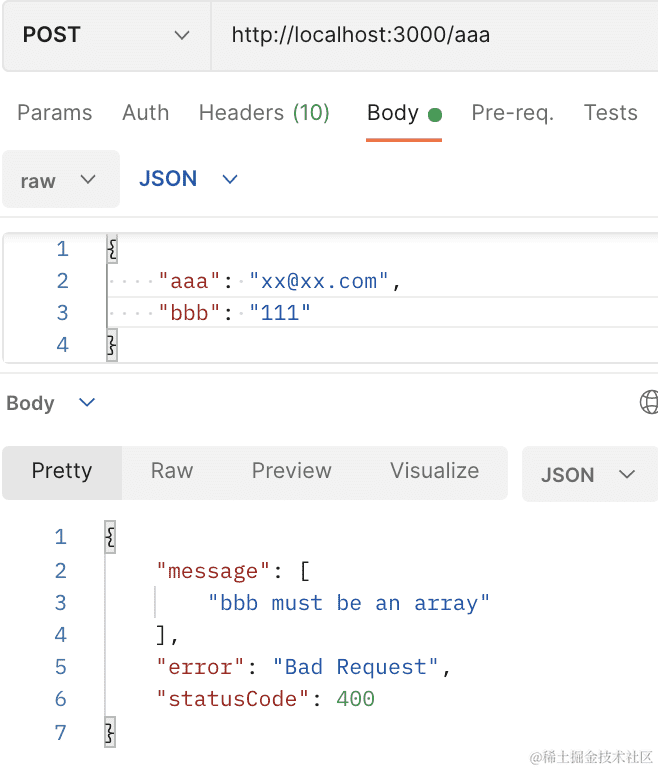658x770 pixels.
Task: Expand the raw body type dropdown
Action: coord(59,180)
